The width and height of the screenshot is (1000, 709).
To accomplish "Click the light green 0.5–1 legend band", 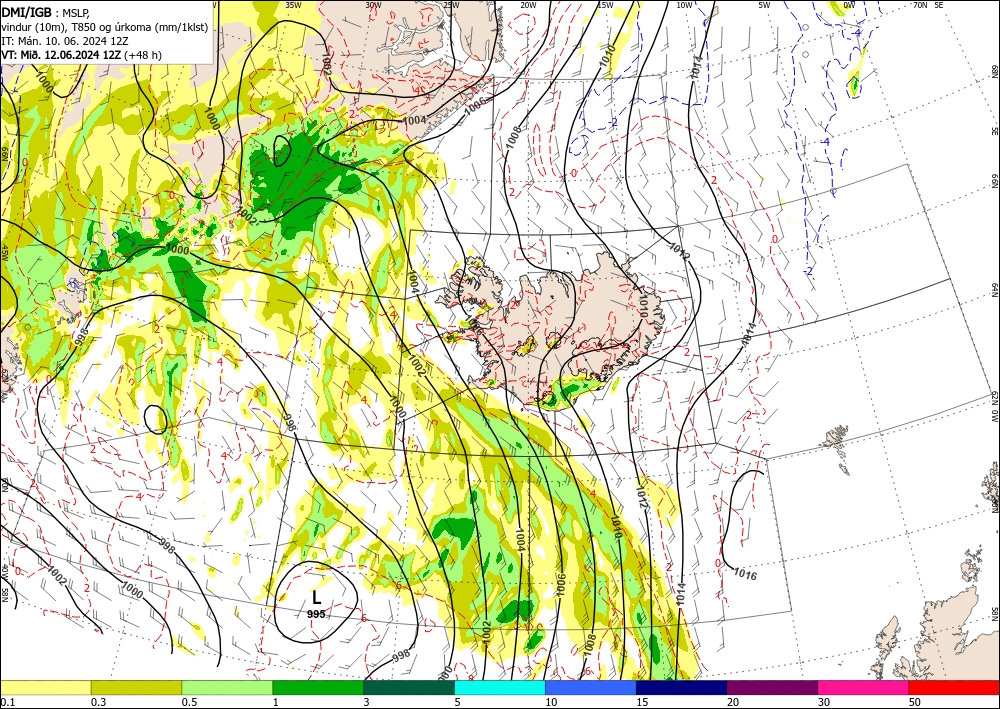I will click(x=227, y=687).
